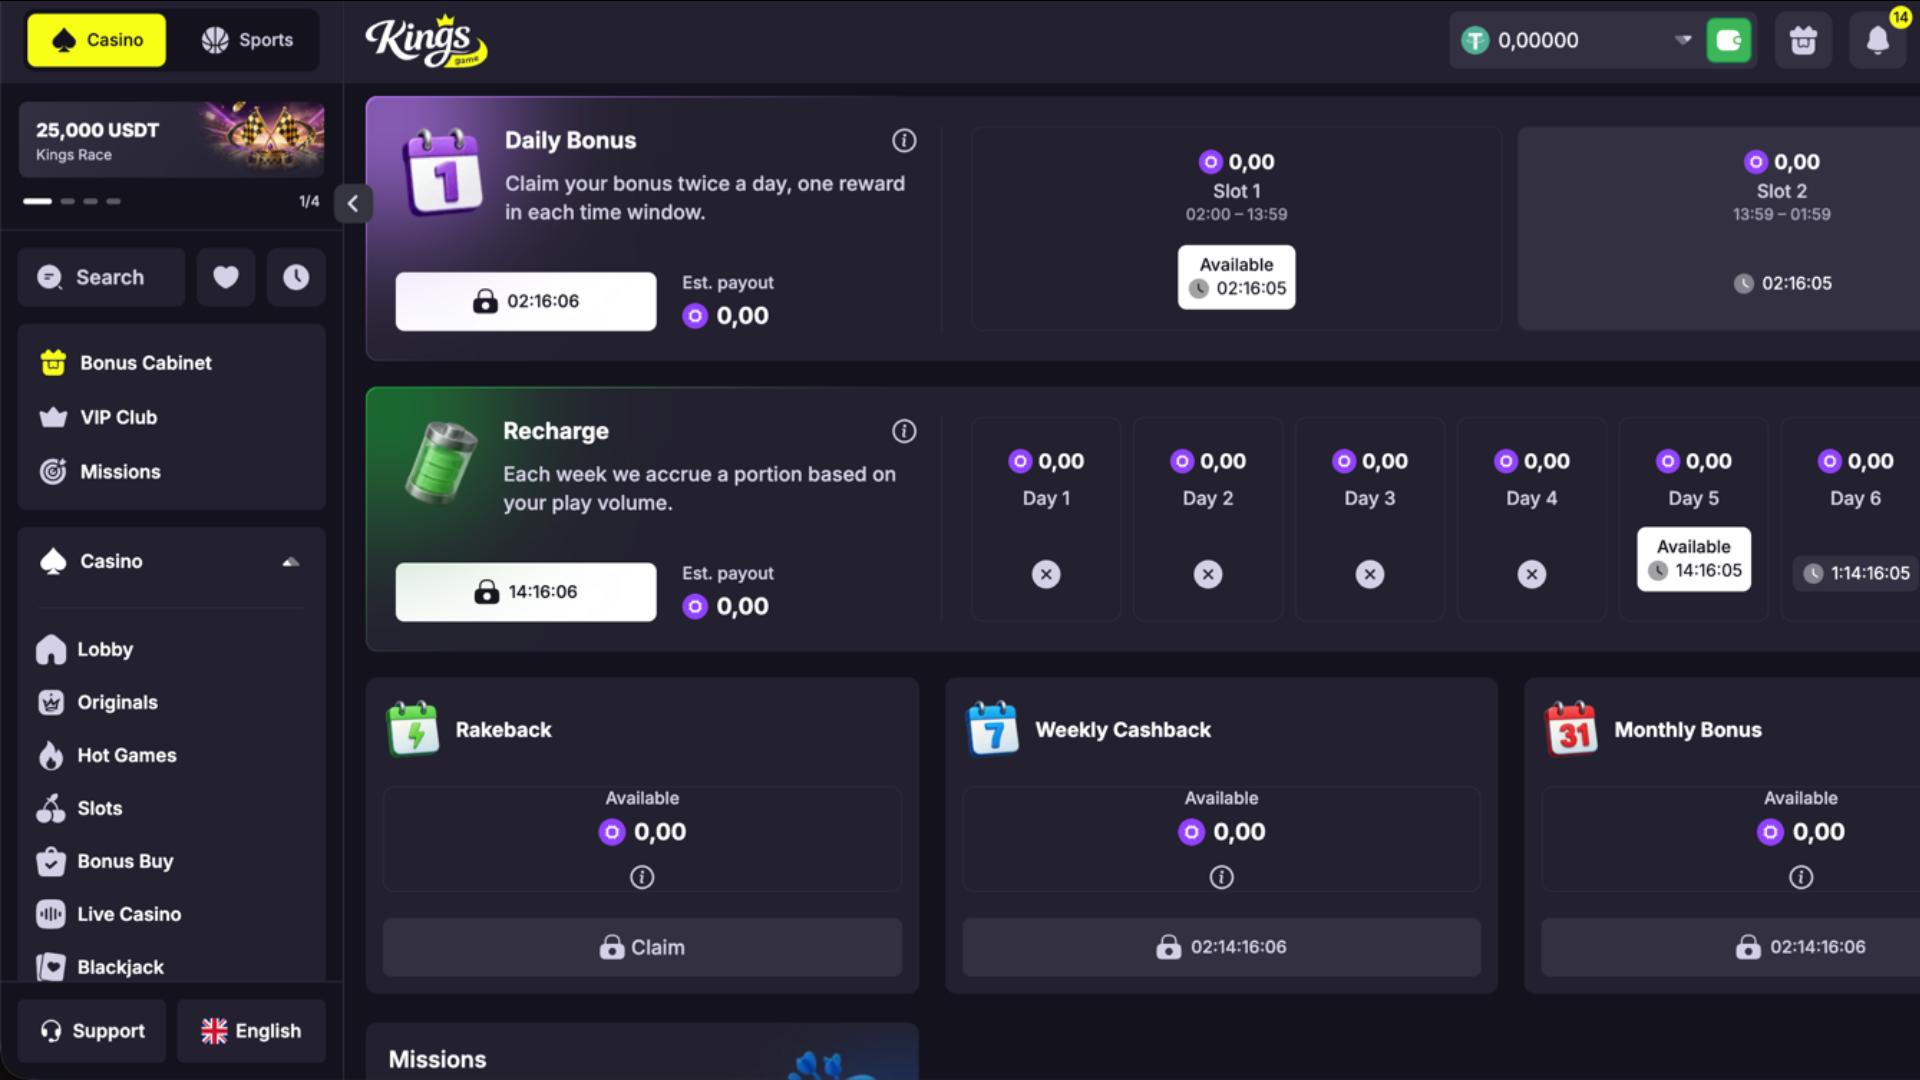Click the Recharge info icon

[904, 431]
